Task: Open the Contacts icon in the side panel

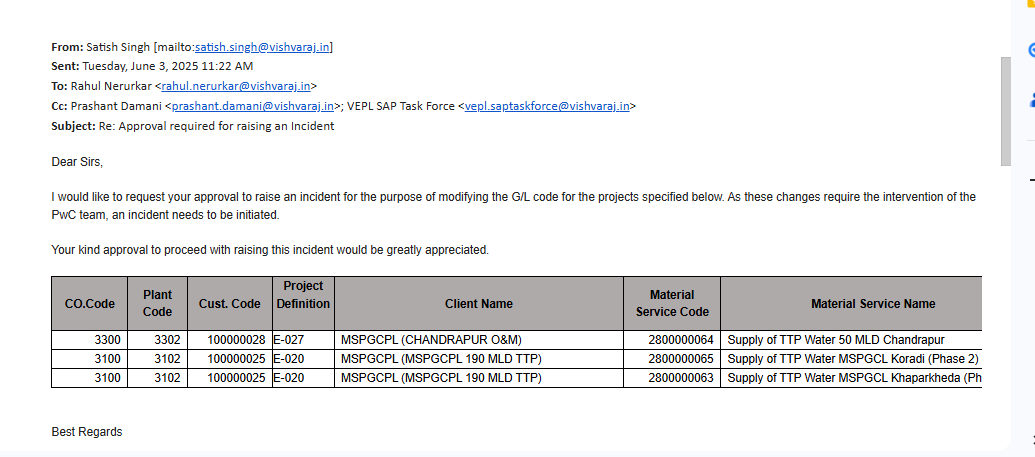Action: click(x=1031, y=98)
